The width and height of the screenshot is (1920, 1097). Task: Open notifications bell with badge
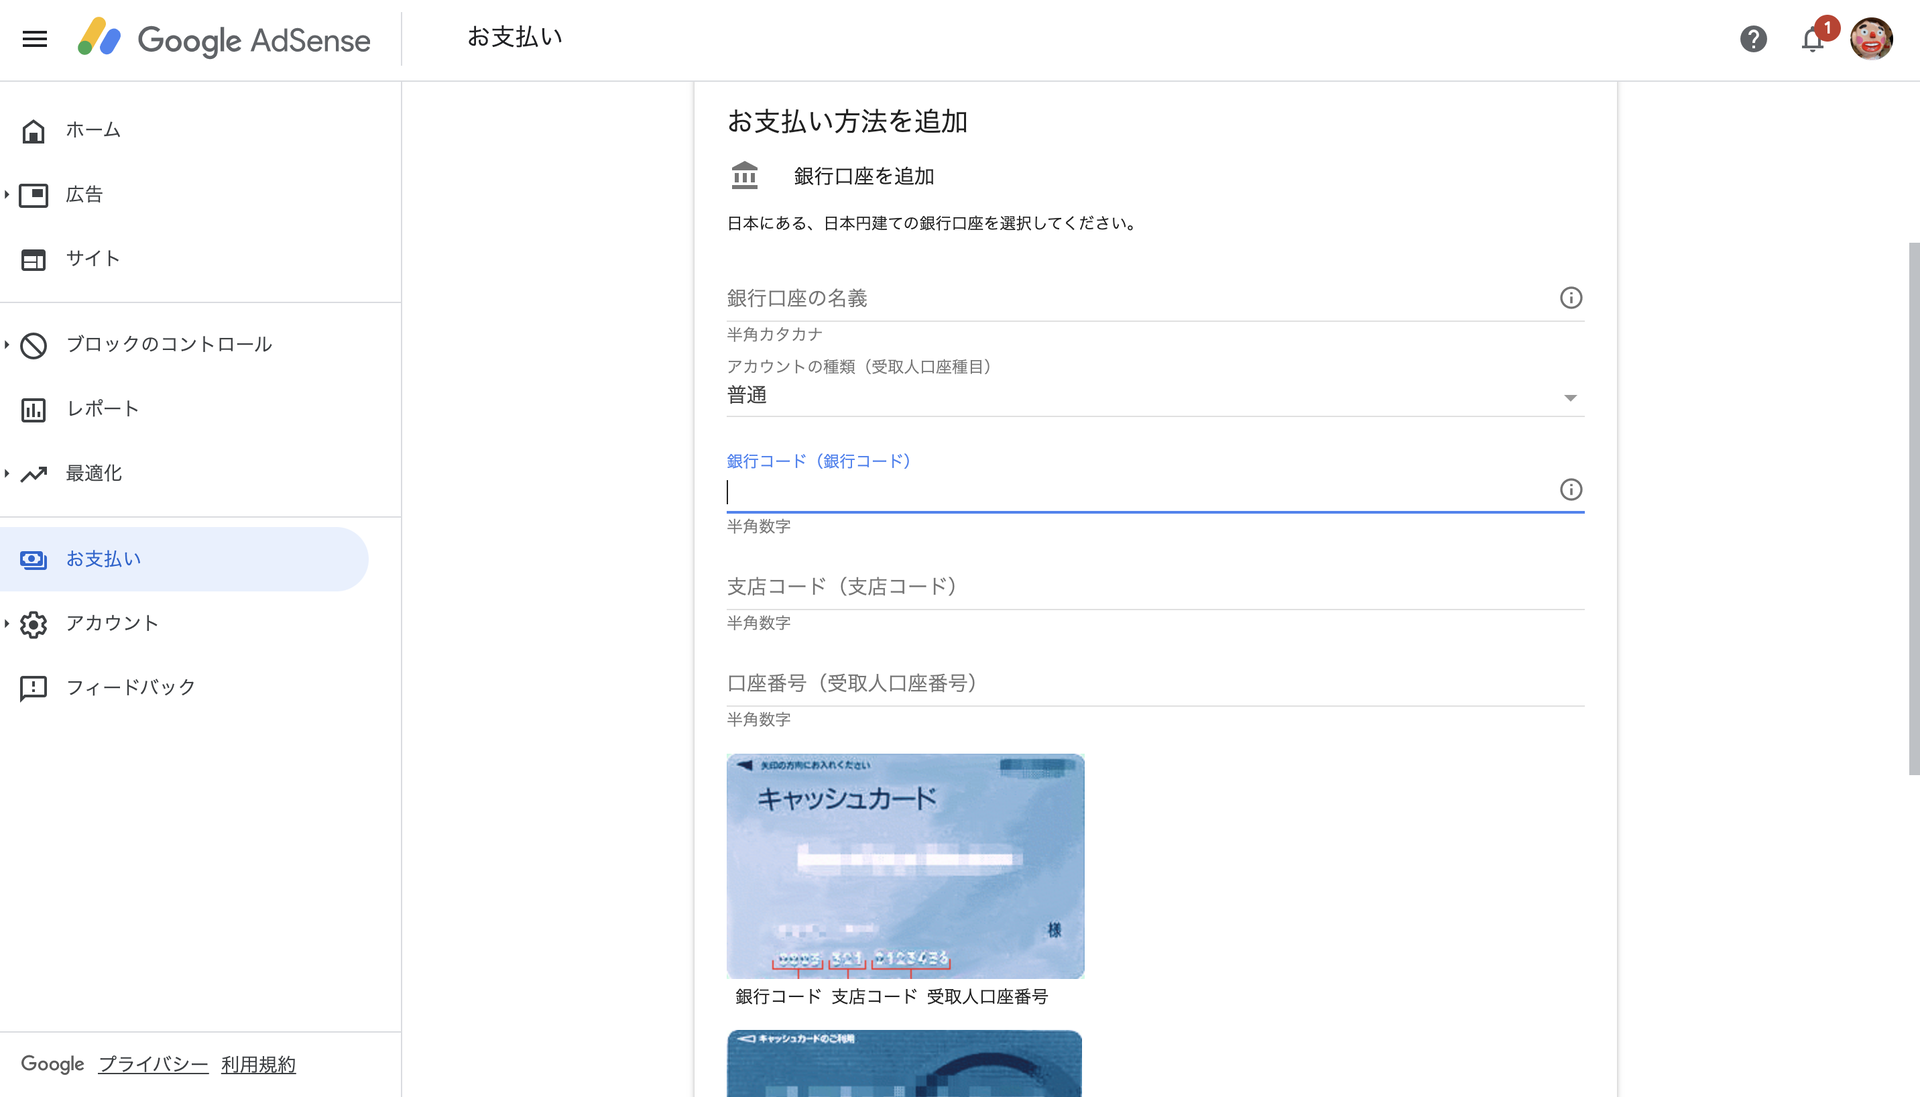point(1814,39)
